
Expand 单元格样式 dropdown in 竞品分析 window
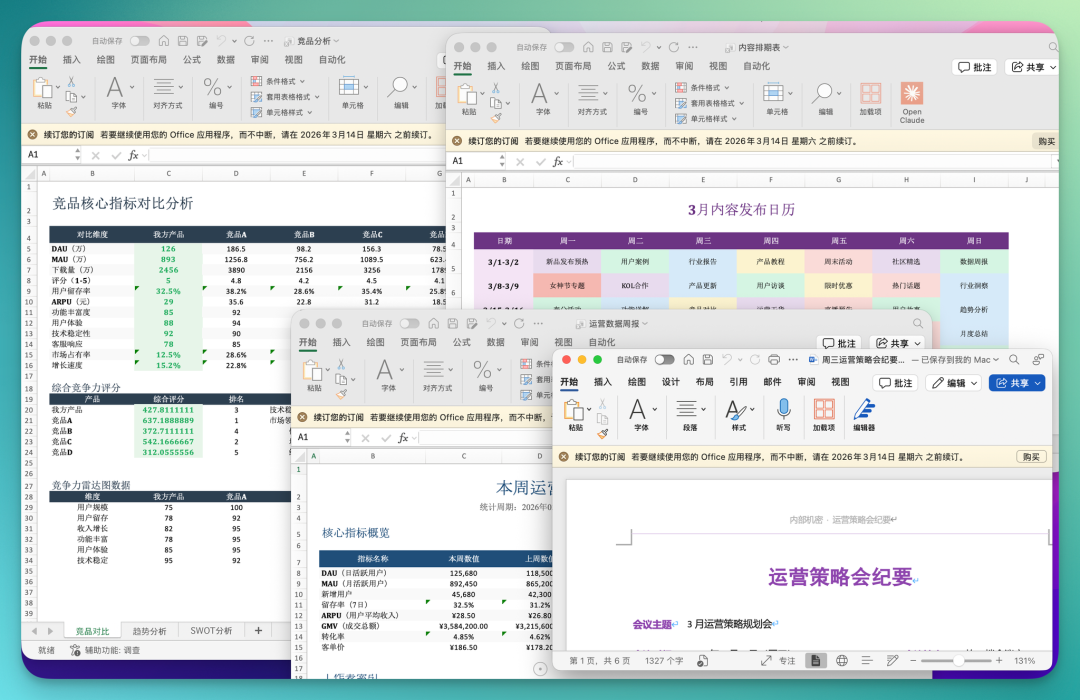tap(309, 112)
